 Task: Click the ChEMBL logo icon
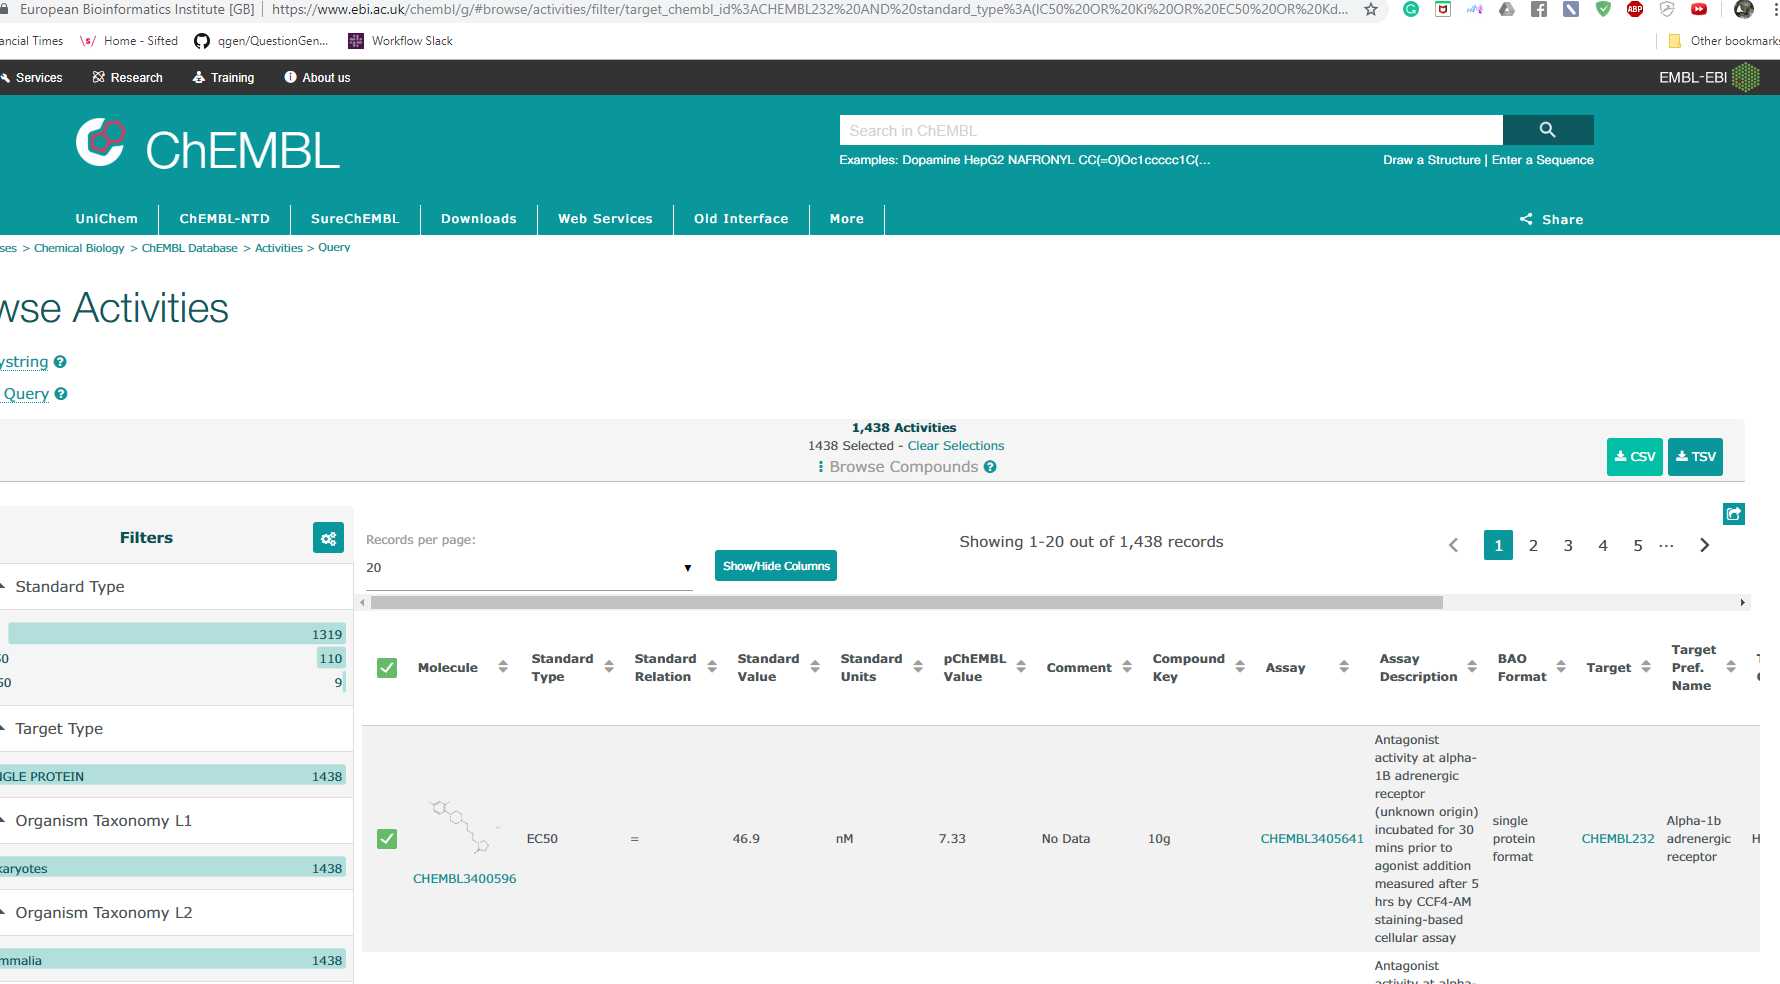[x=100, y=143]
